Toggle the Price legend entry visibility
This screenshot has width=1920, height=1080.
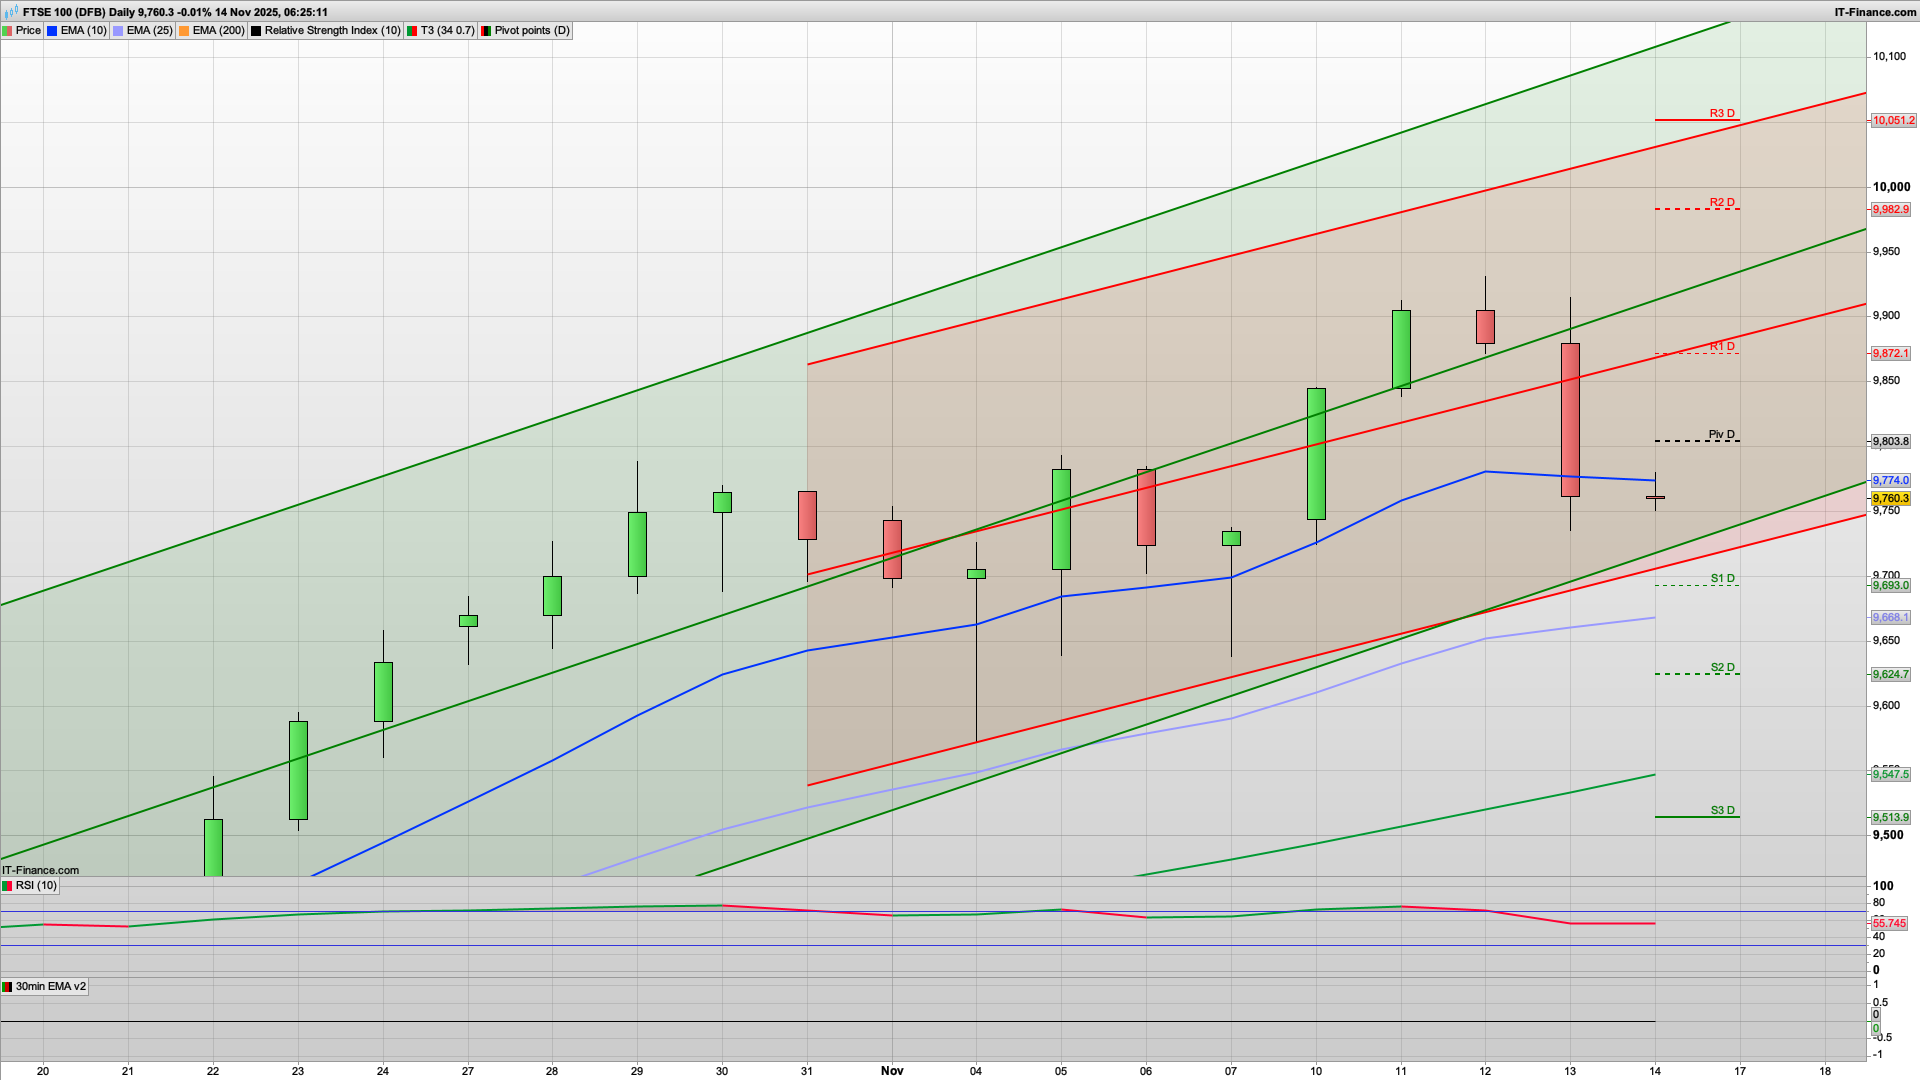pos(28,31)
